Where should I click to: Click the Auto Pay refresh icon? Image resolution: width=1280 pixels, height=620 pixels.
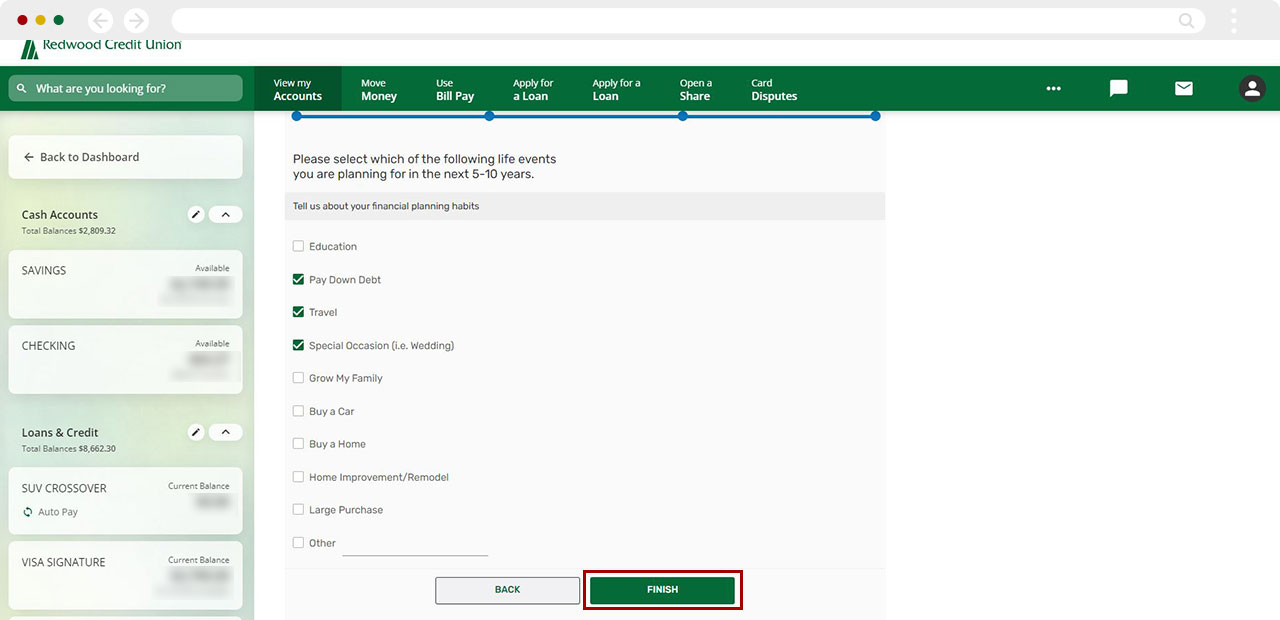pyautogui.click(x=28, y=512)
